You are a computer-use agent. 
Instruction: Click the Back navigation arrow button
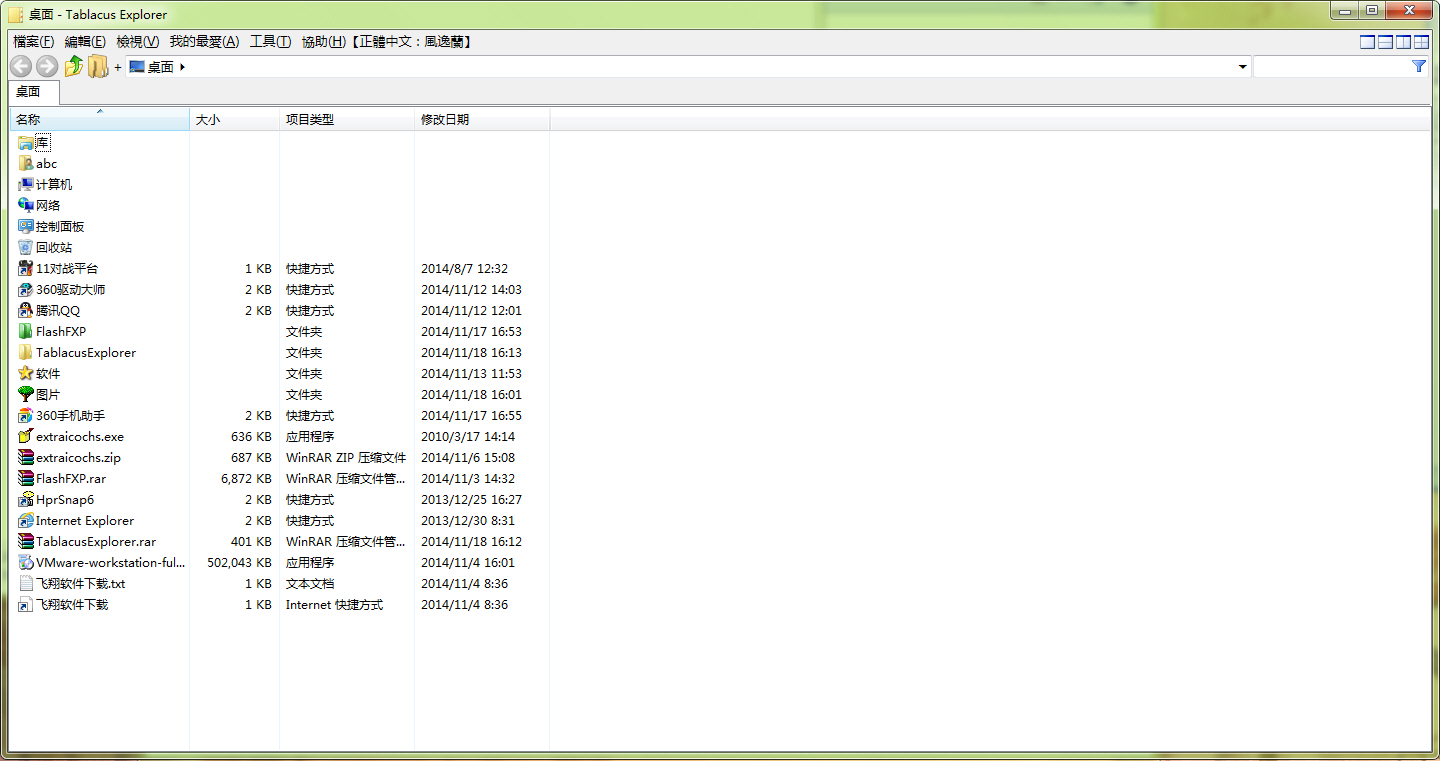point(21,66)
